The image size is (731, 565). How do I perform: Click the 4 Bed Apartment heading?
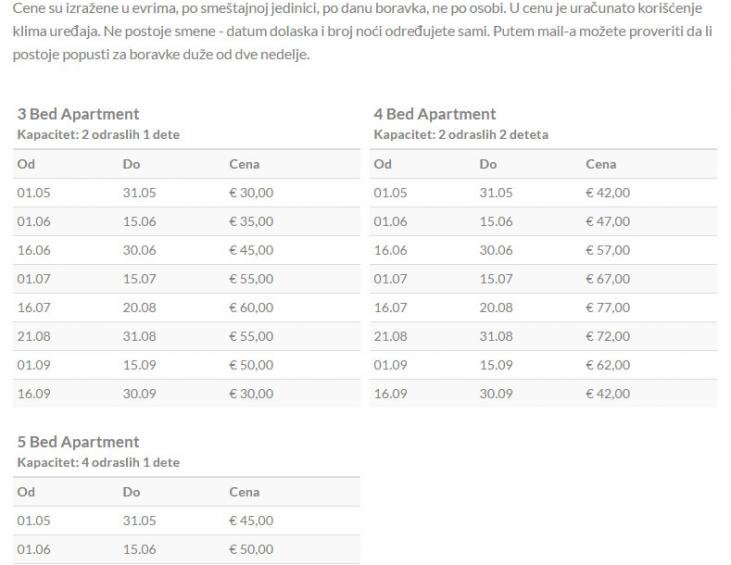435,114
